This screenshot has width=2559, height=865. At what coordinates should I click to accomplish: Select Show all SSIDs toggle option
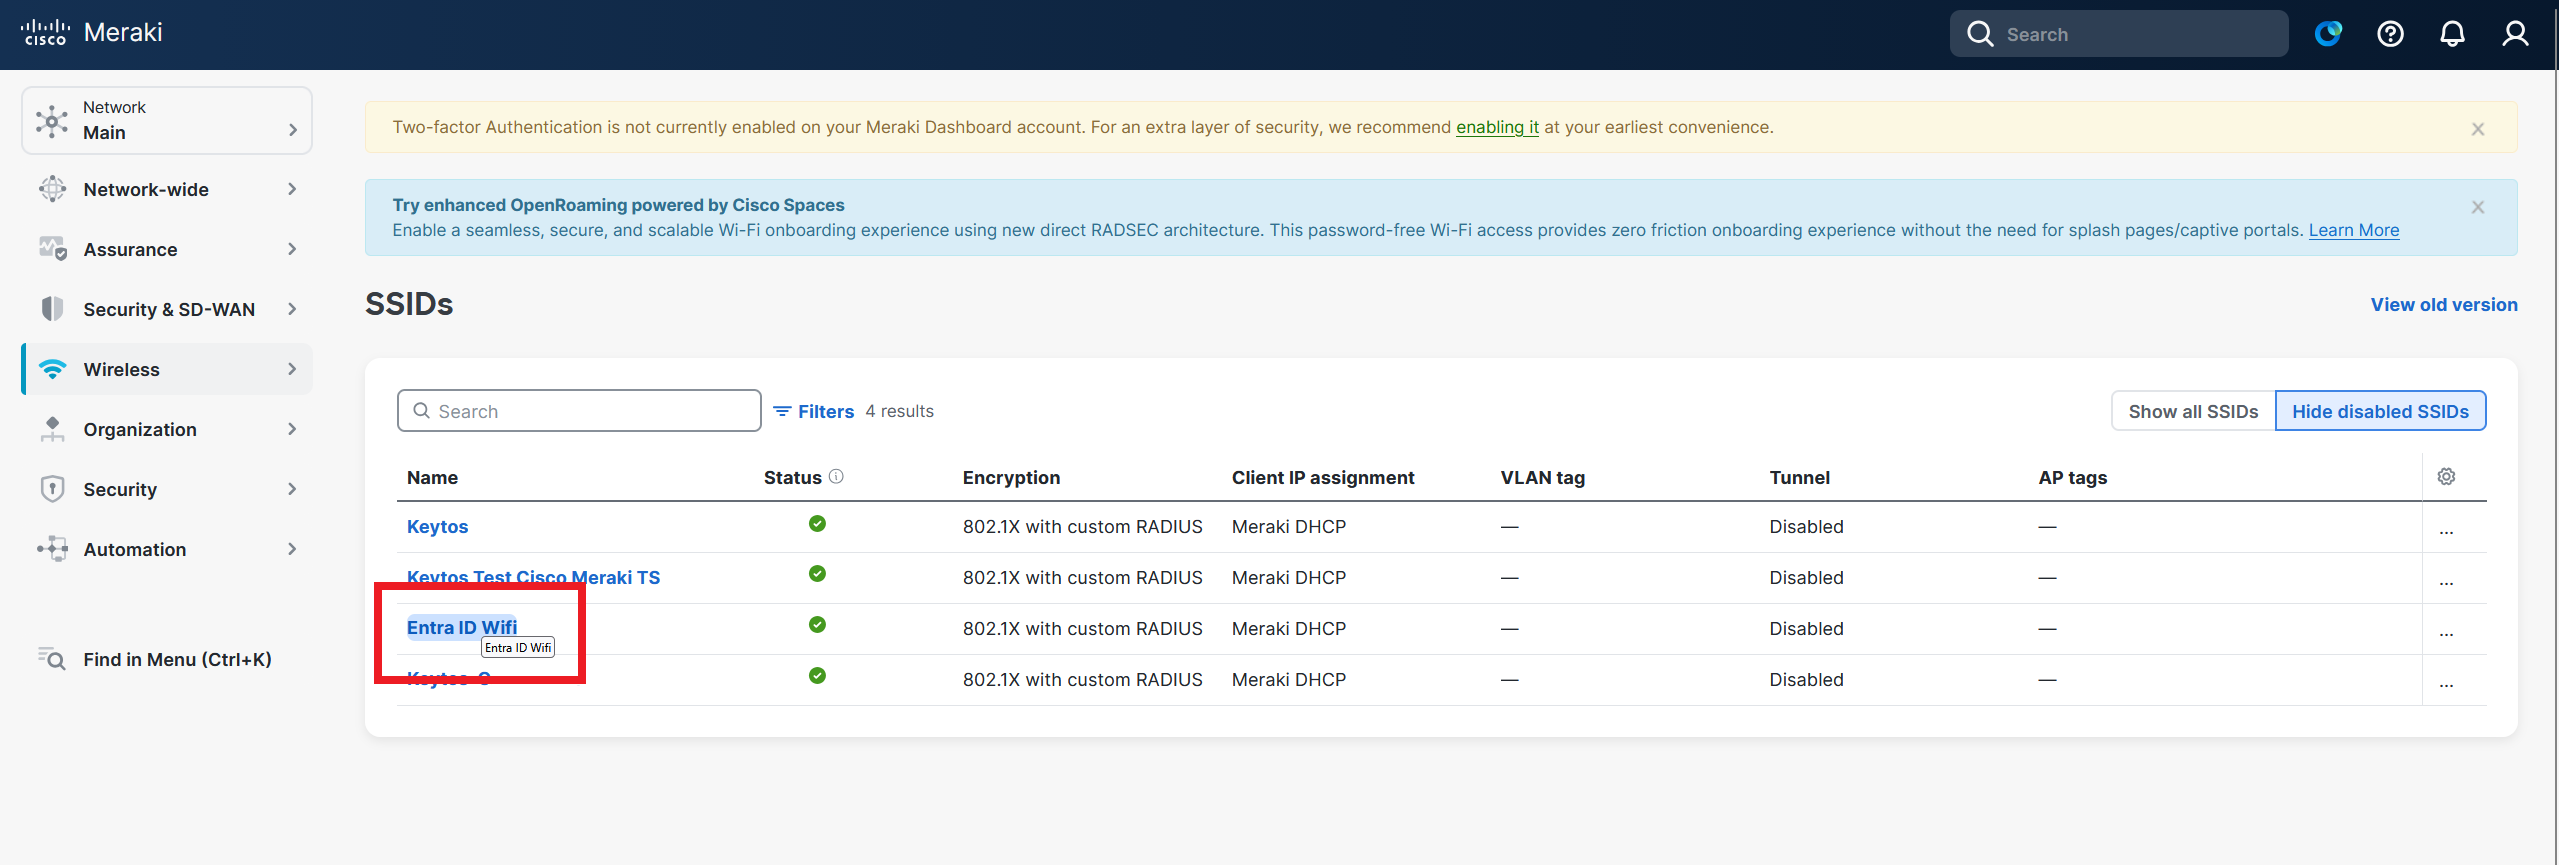pos(2193,411)
